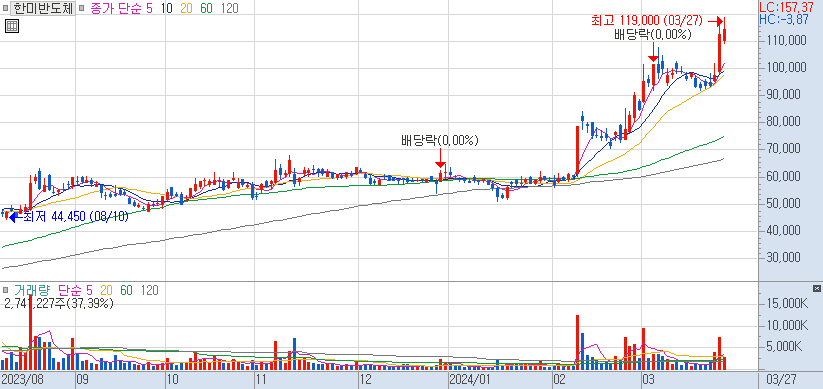Click the 최저 44,450 (08/10) low label

tap(76, 216)
